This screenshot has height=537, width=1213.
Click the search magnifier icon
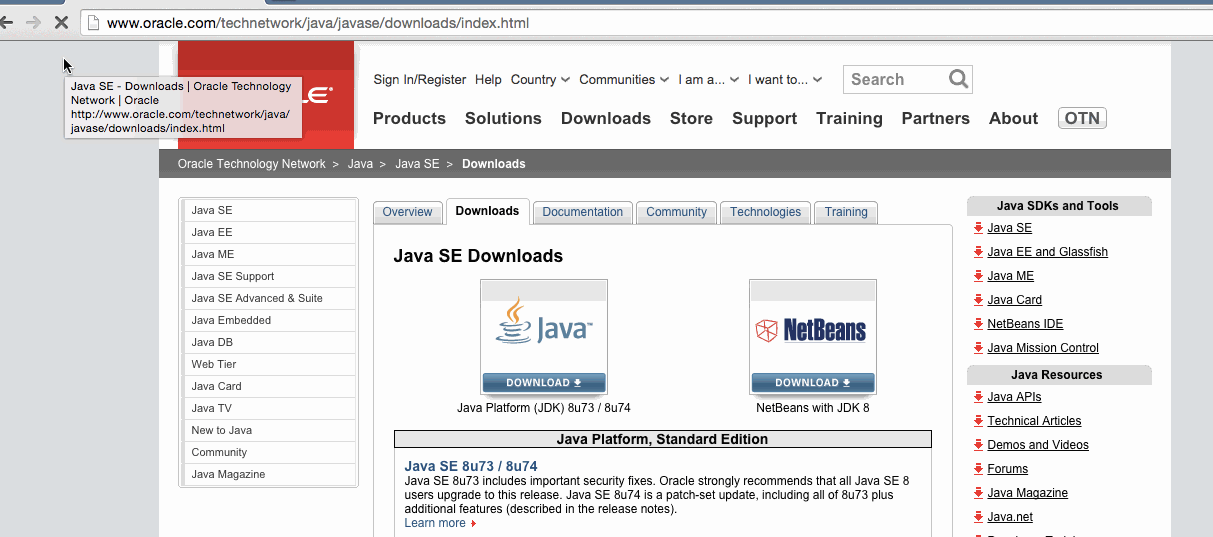958,79
